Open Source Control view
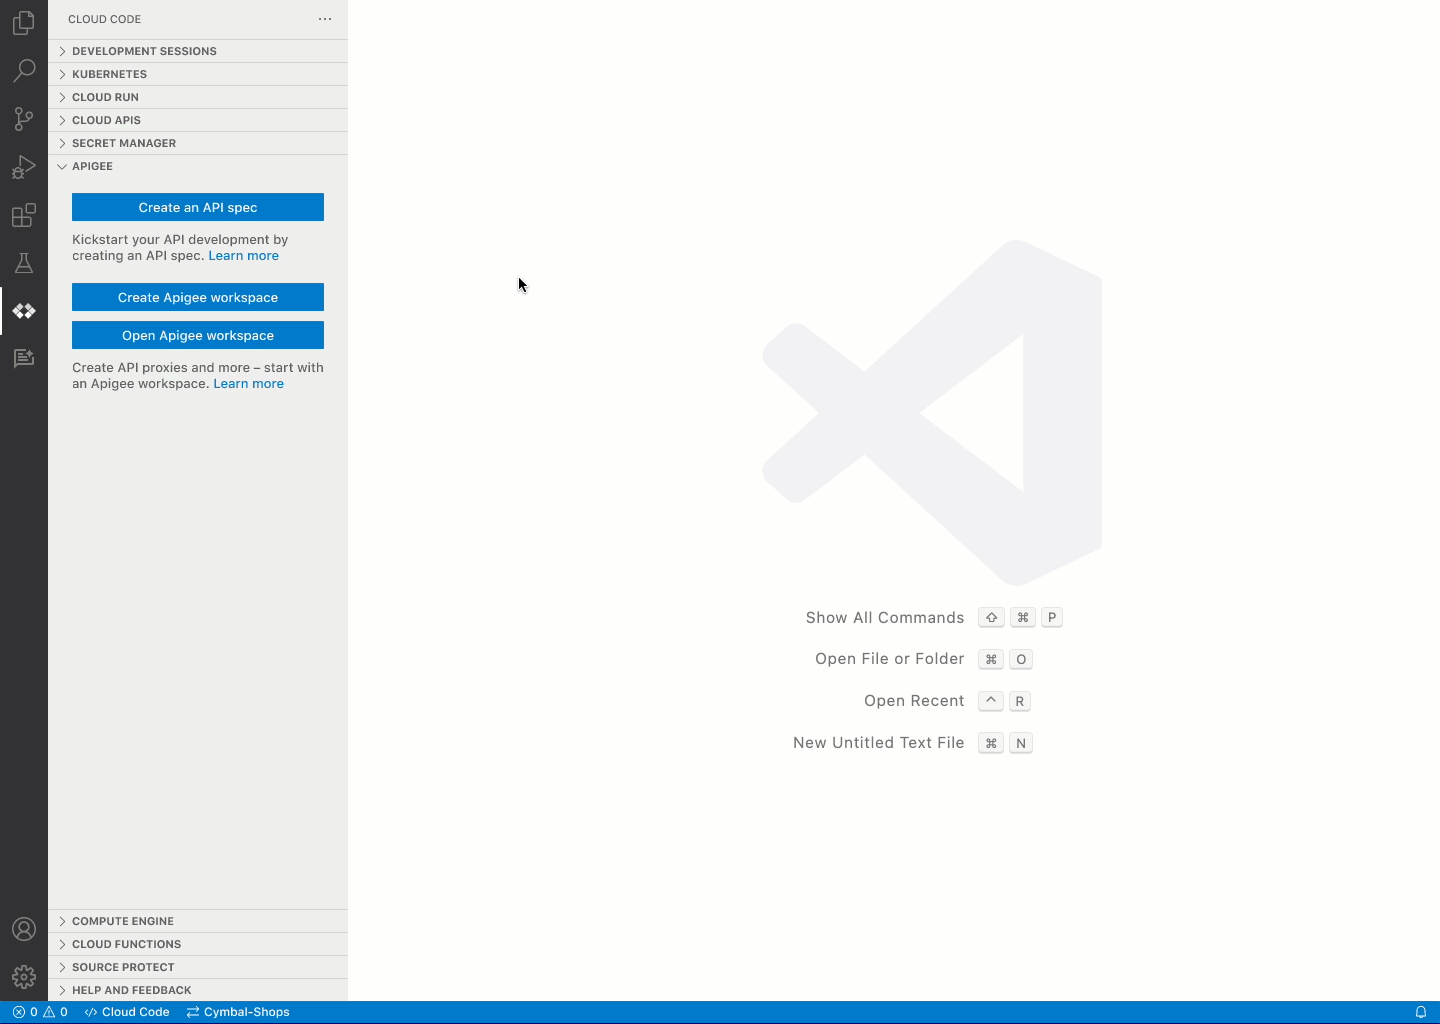Screen dimensions: 1440x1024 [x=24, y=119]
